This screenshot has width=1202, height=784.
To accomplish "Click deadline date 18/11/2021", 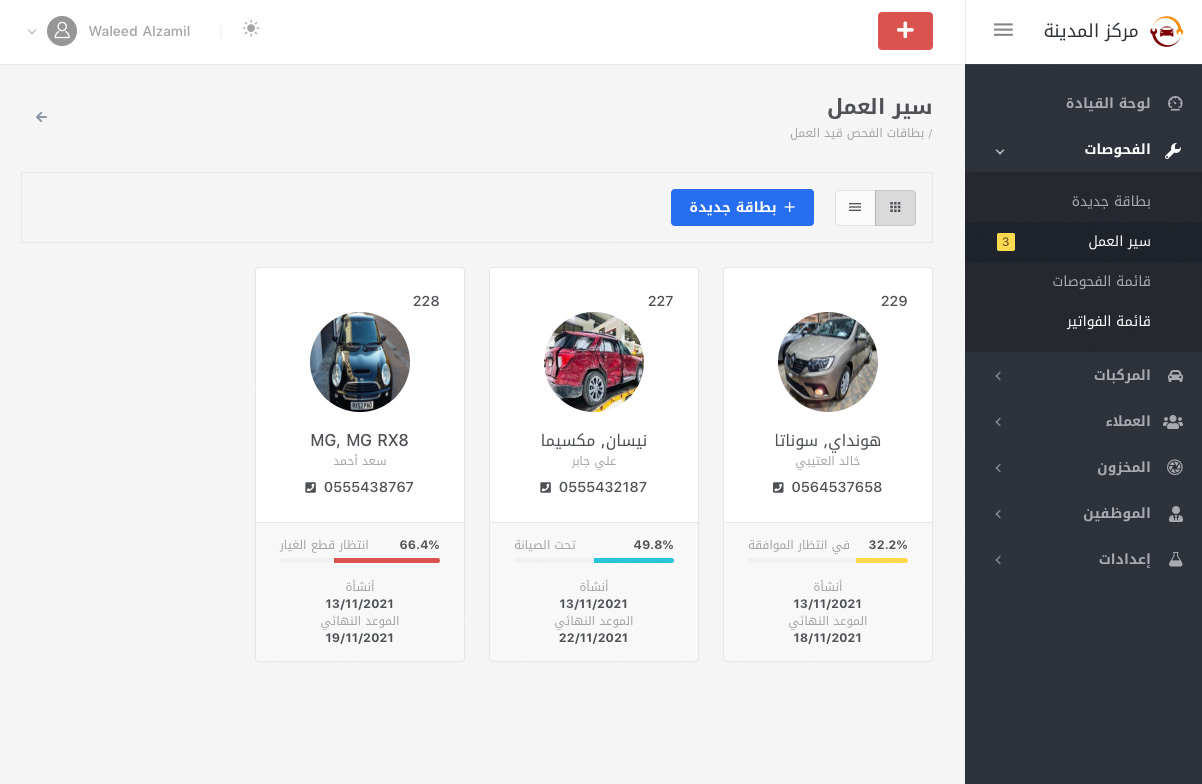I will (x=828, y=637).
